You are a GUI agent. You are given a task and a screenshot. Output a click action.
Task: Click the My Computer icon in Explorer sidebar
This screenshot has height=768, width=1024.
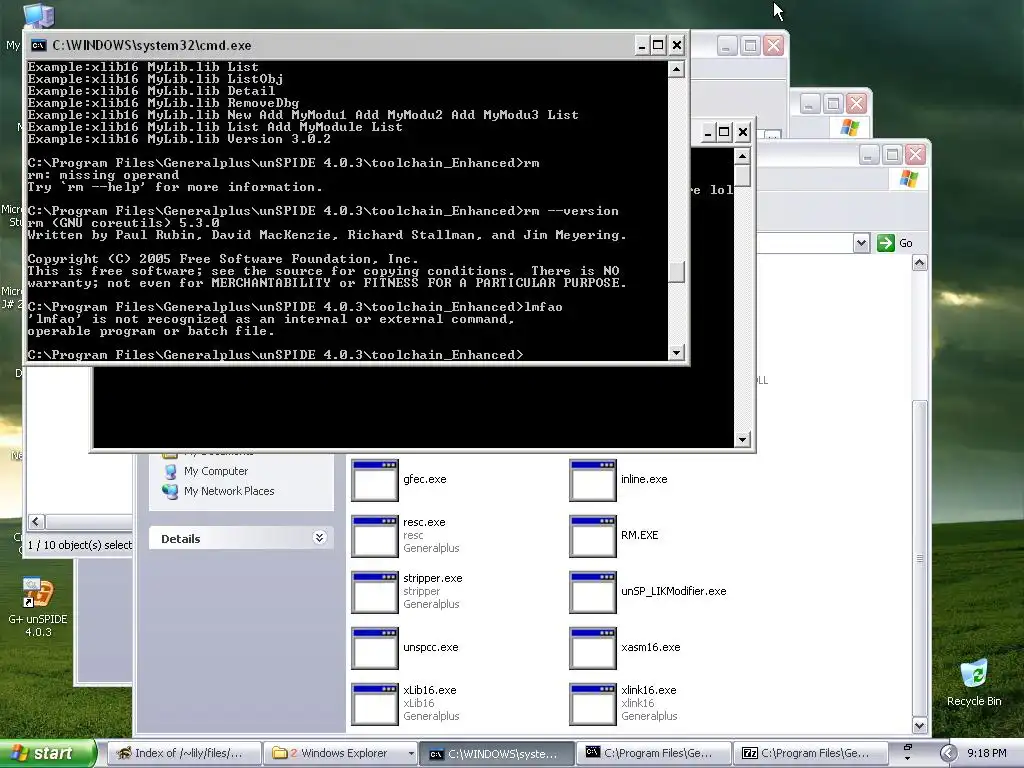[170, 471]
